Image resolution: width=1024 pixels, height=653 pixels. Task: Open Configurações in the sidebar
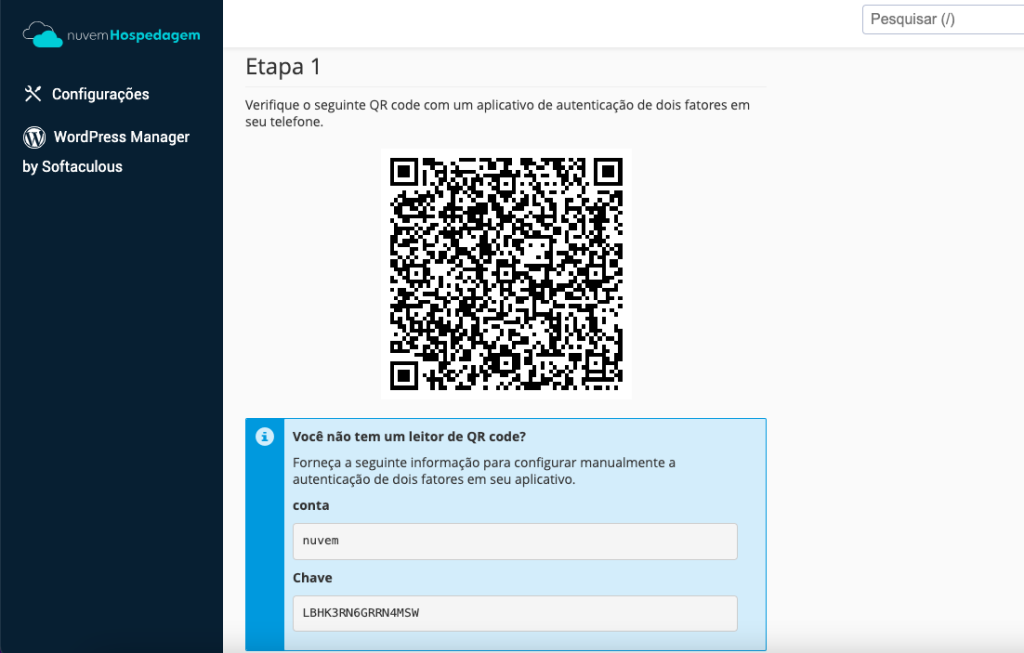100,94
